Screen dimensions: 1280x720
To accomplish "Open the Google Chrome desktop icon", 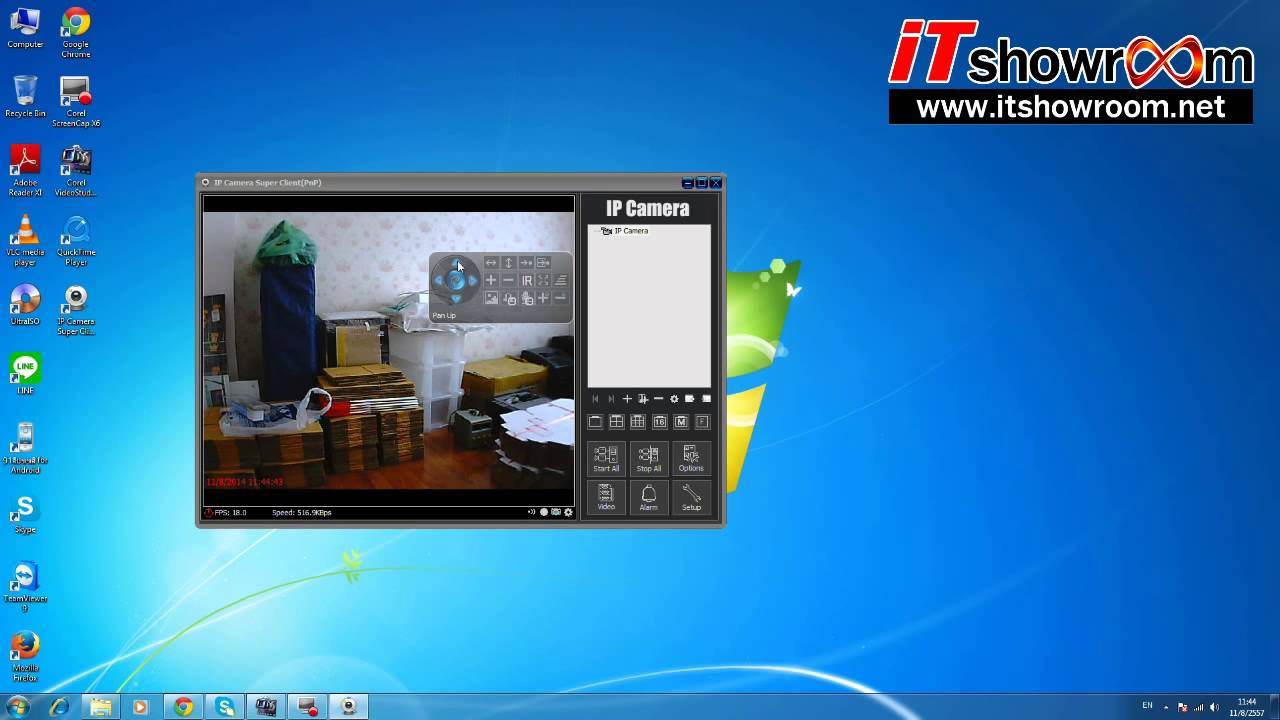I will tap(76, 33).
